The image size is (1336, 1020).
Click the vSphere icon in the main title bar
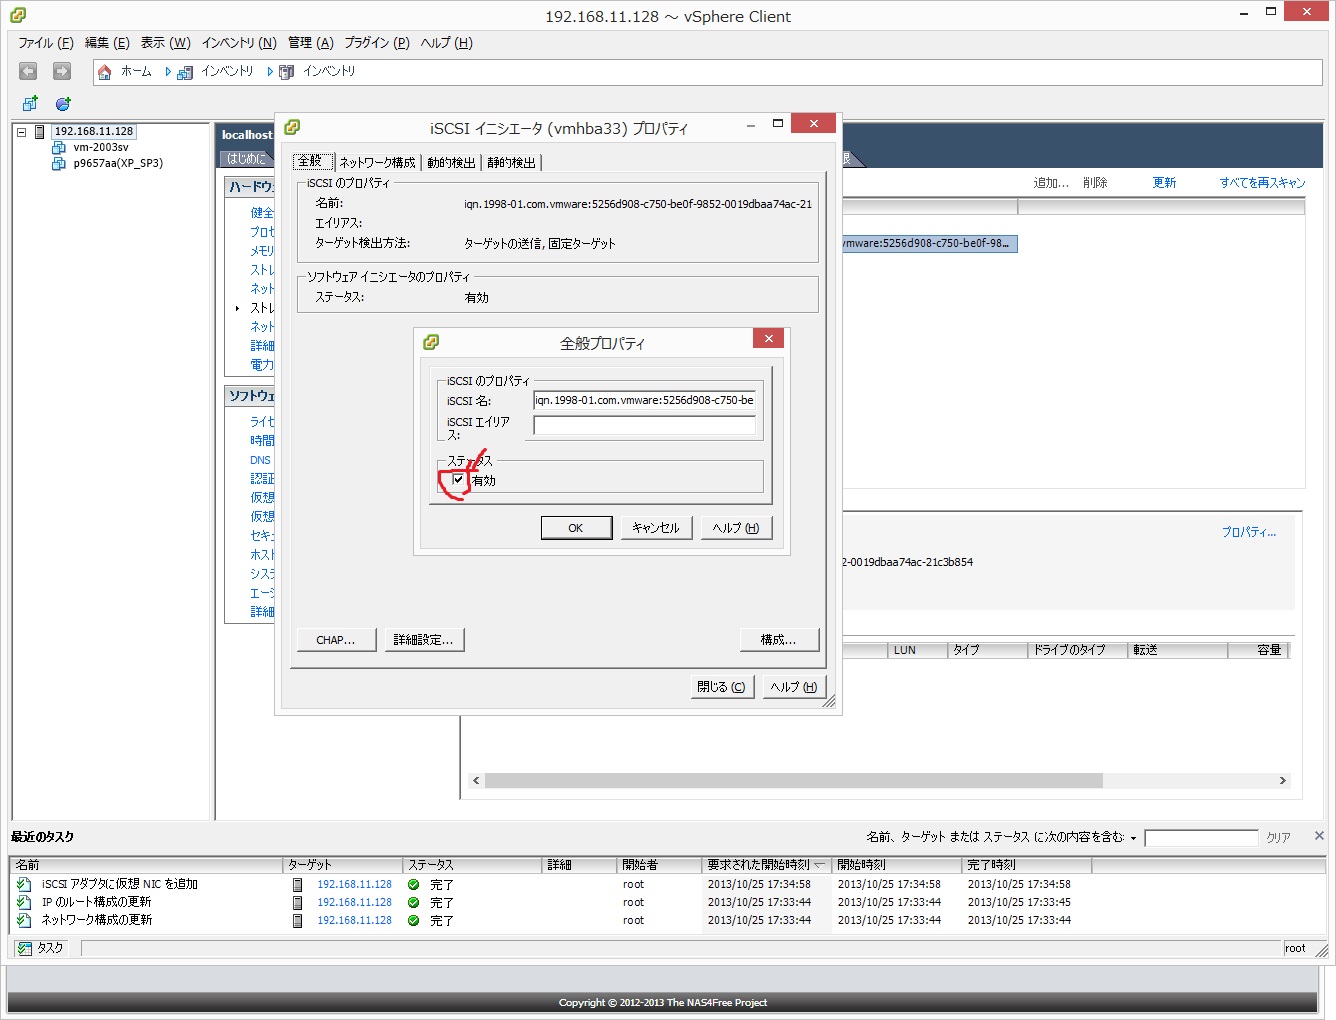(18, 15)
